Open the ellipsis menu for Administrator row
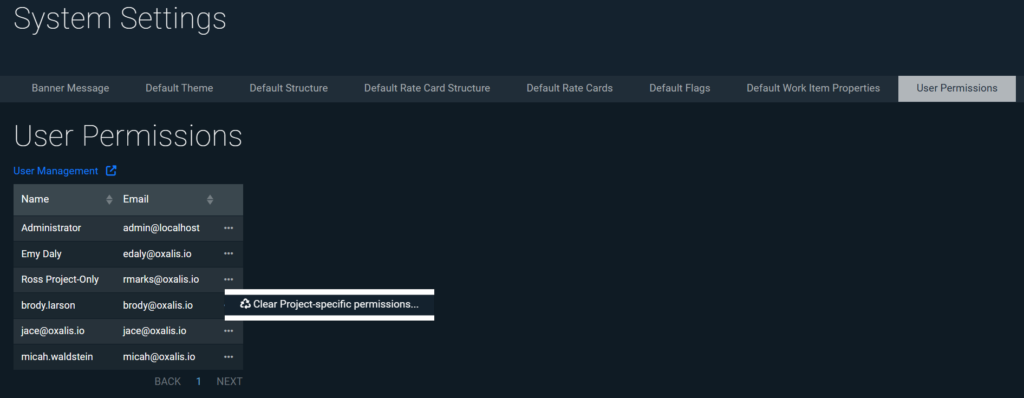The image size is (1024, 398). pyautogui.click(x=228, y=228)
